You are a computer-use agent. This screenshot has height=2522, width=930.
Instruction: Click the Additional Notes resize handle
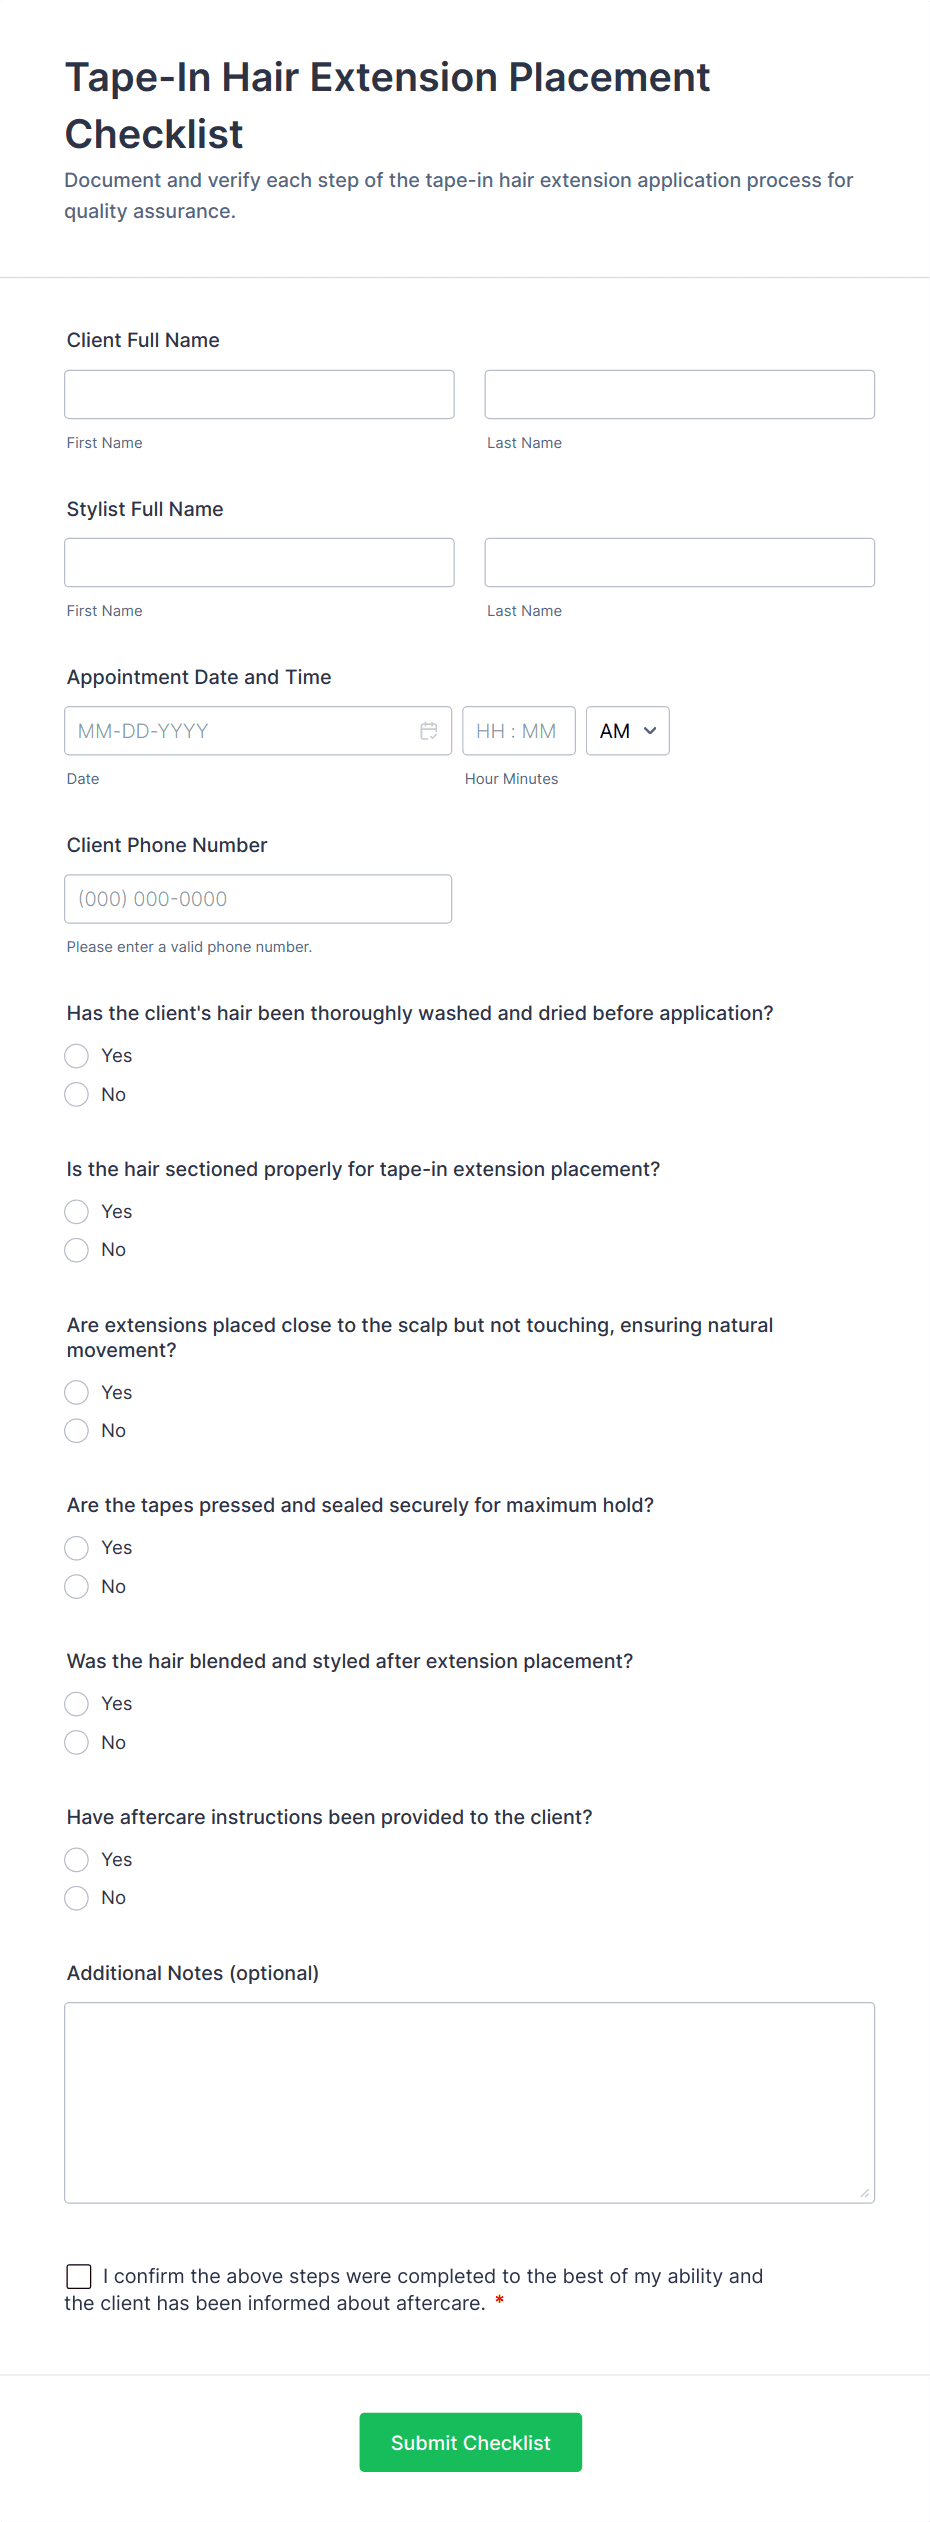point(865,2193)
